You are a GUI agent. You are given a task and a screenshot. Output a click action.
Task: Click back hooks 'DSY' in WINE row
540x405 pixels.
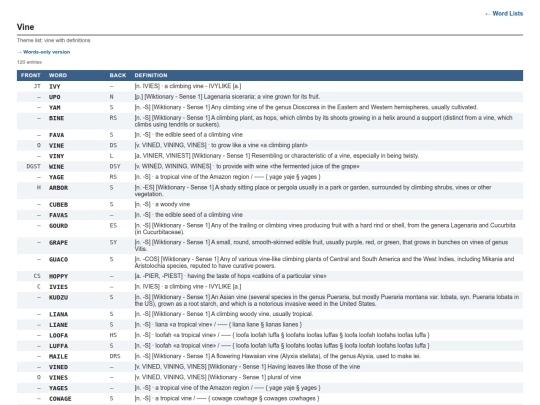point(115,167)
